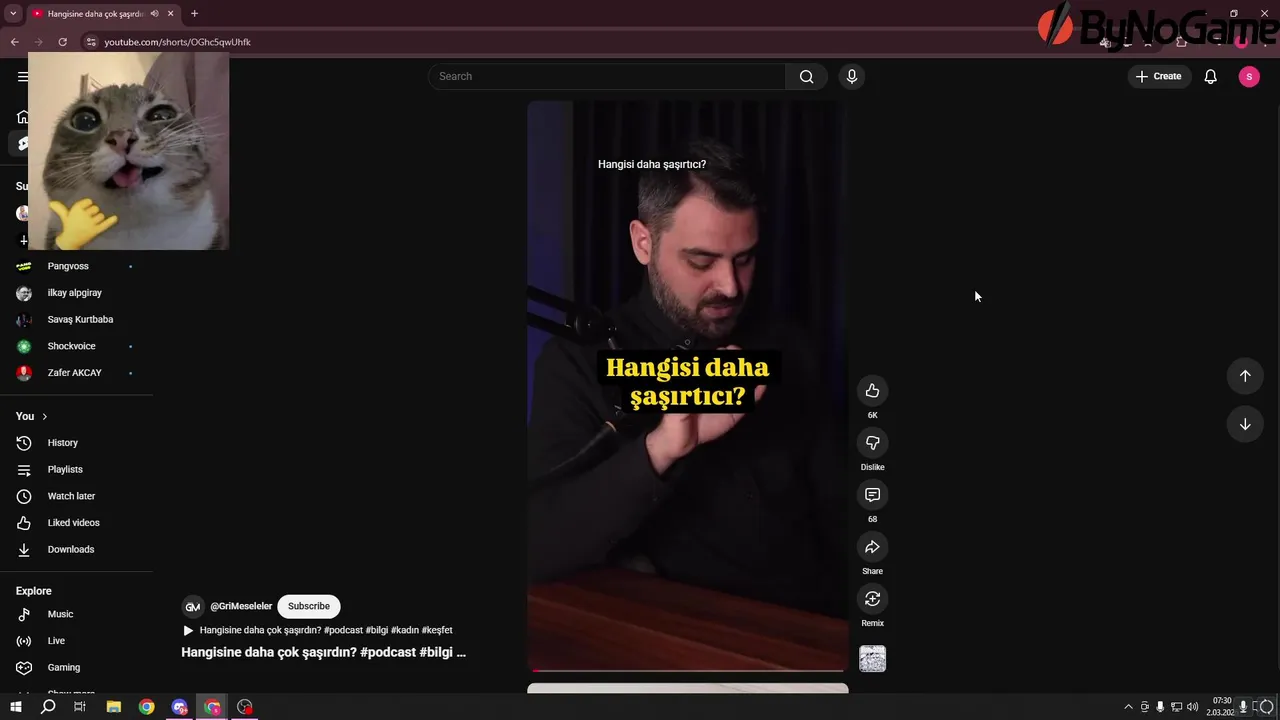Close the Hangisine daha çok şaşırdın tab
The width and height of the screenshot is (1280, 720).
pos(171,14)
